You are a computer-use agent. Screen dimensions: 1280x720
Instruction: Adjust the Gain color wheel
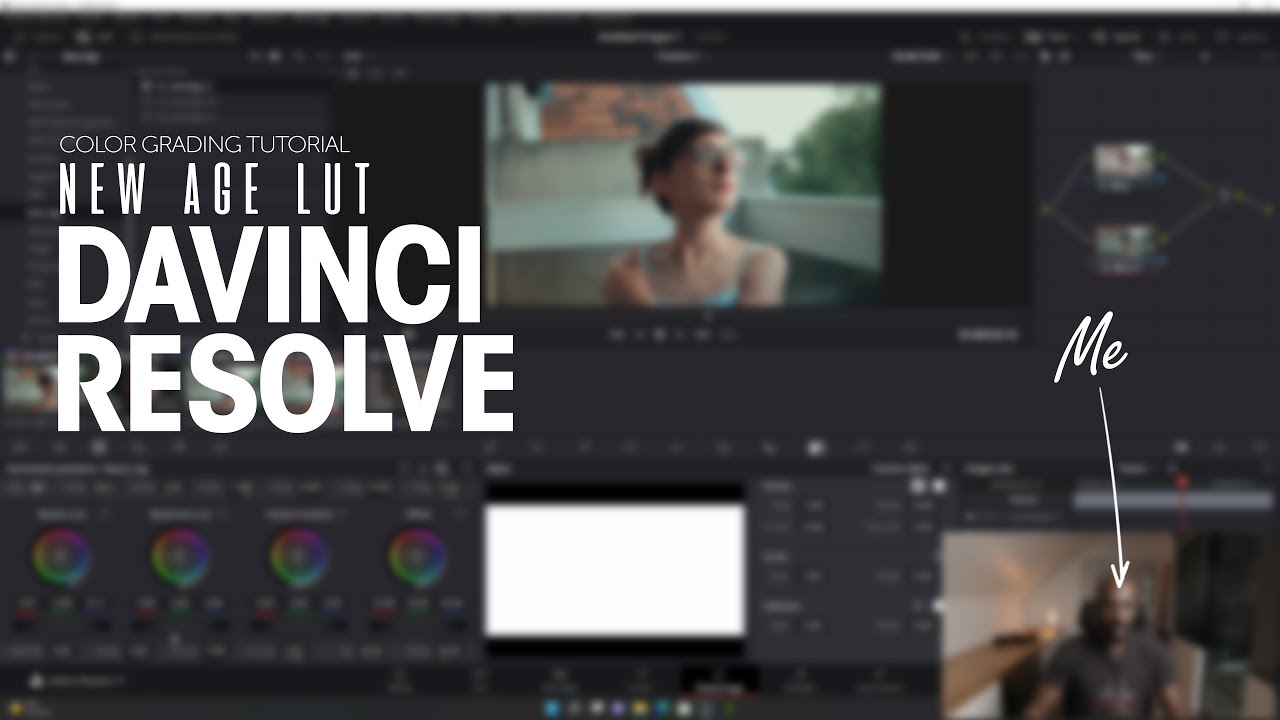299,556
